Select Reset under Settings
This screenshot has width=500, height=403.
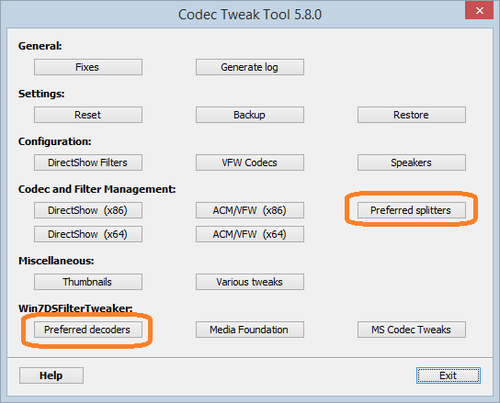(88, 115)
